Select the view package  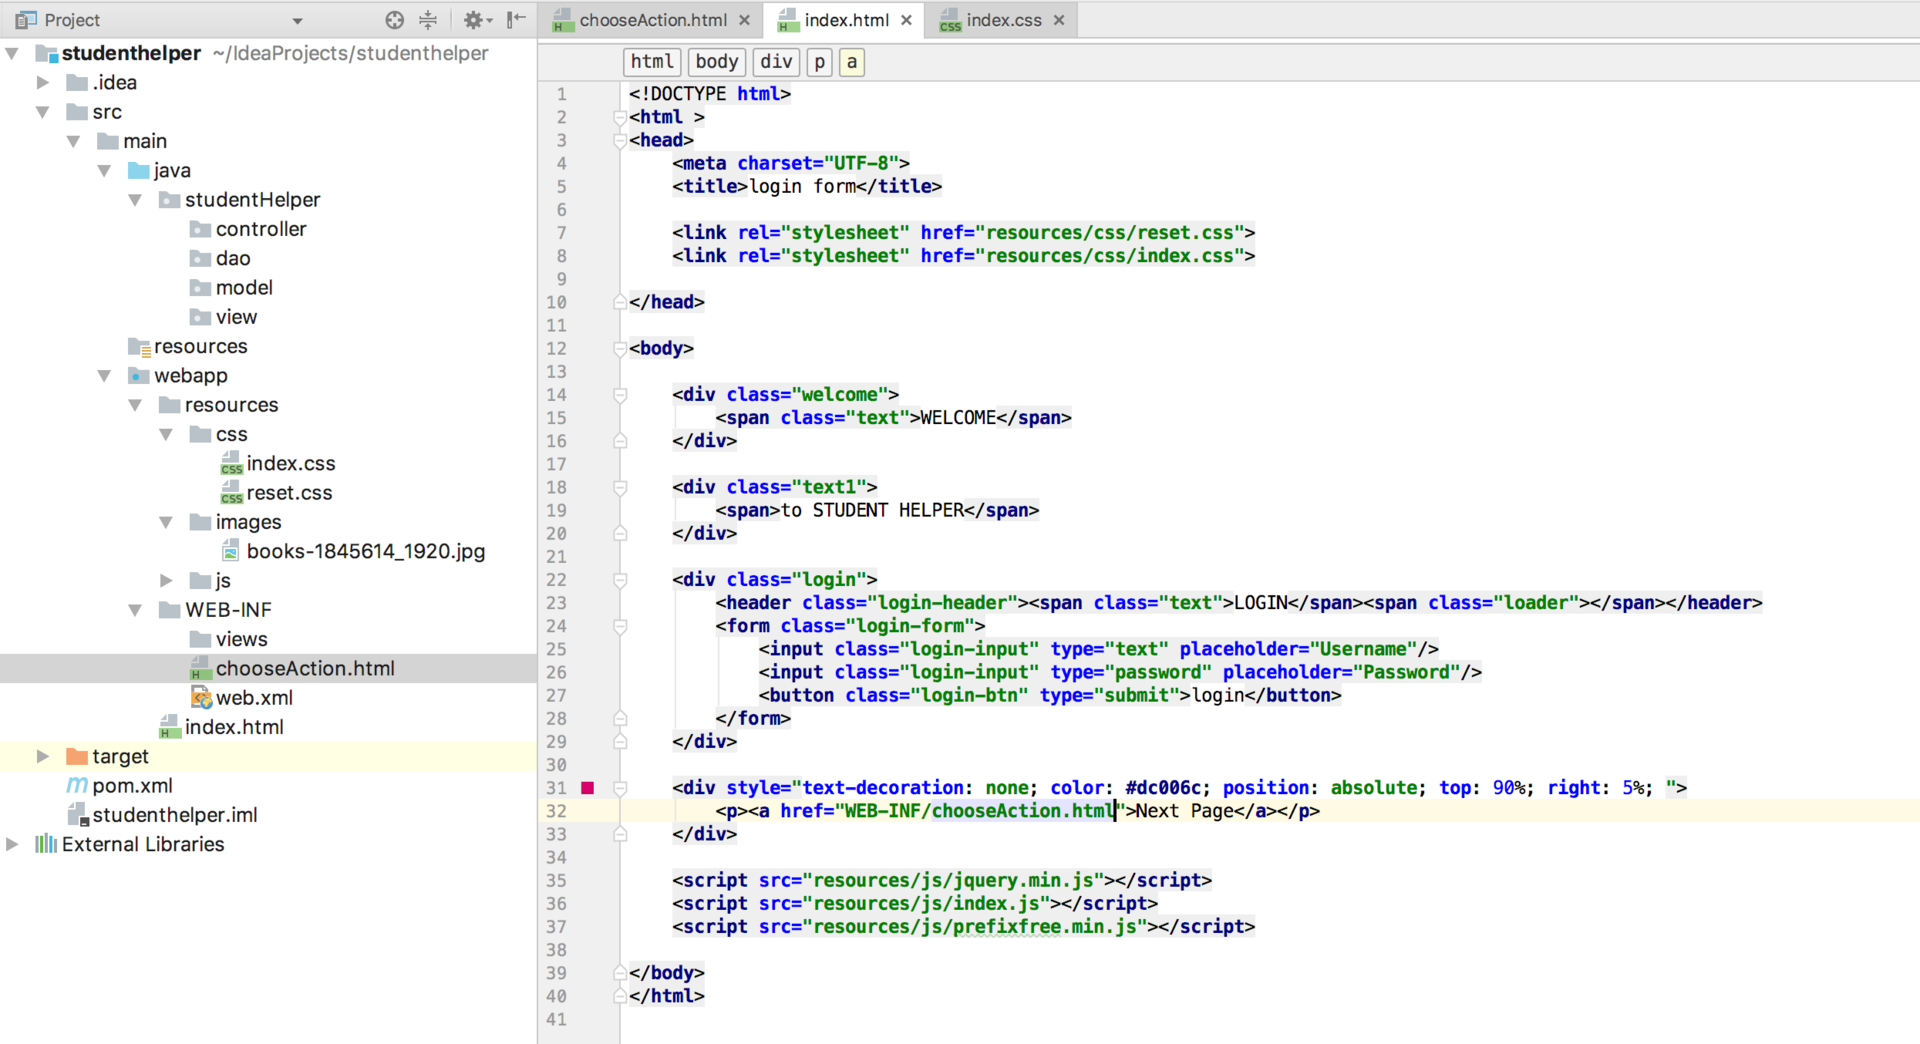tap(236, 317)
